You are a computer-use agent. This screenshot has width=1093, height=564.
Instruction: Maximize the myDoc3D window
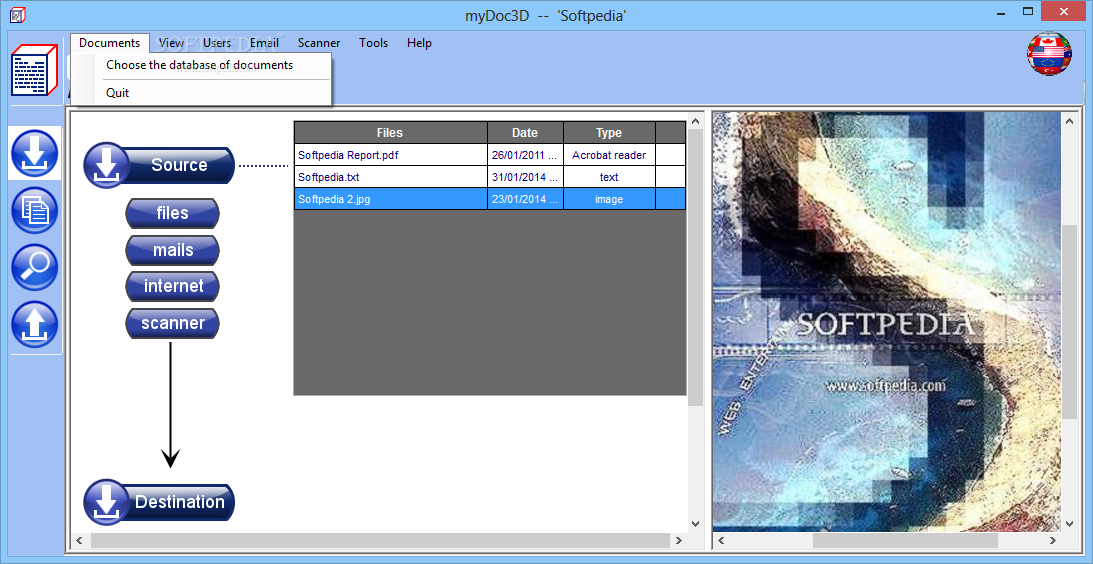coord(1027,12)
